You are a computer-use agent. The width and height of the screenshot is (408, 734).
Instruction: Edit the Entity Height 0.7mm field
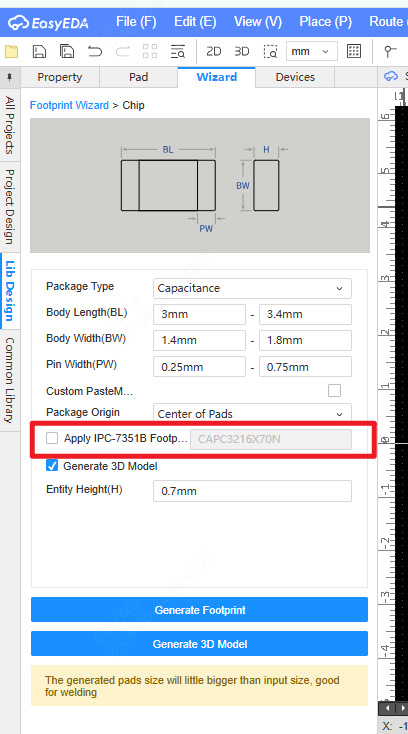click(x=252, y=491)
